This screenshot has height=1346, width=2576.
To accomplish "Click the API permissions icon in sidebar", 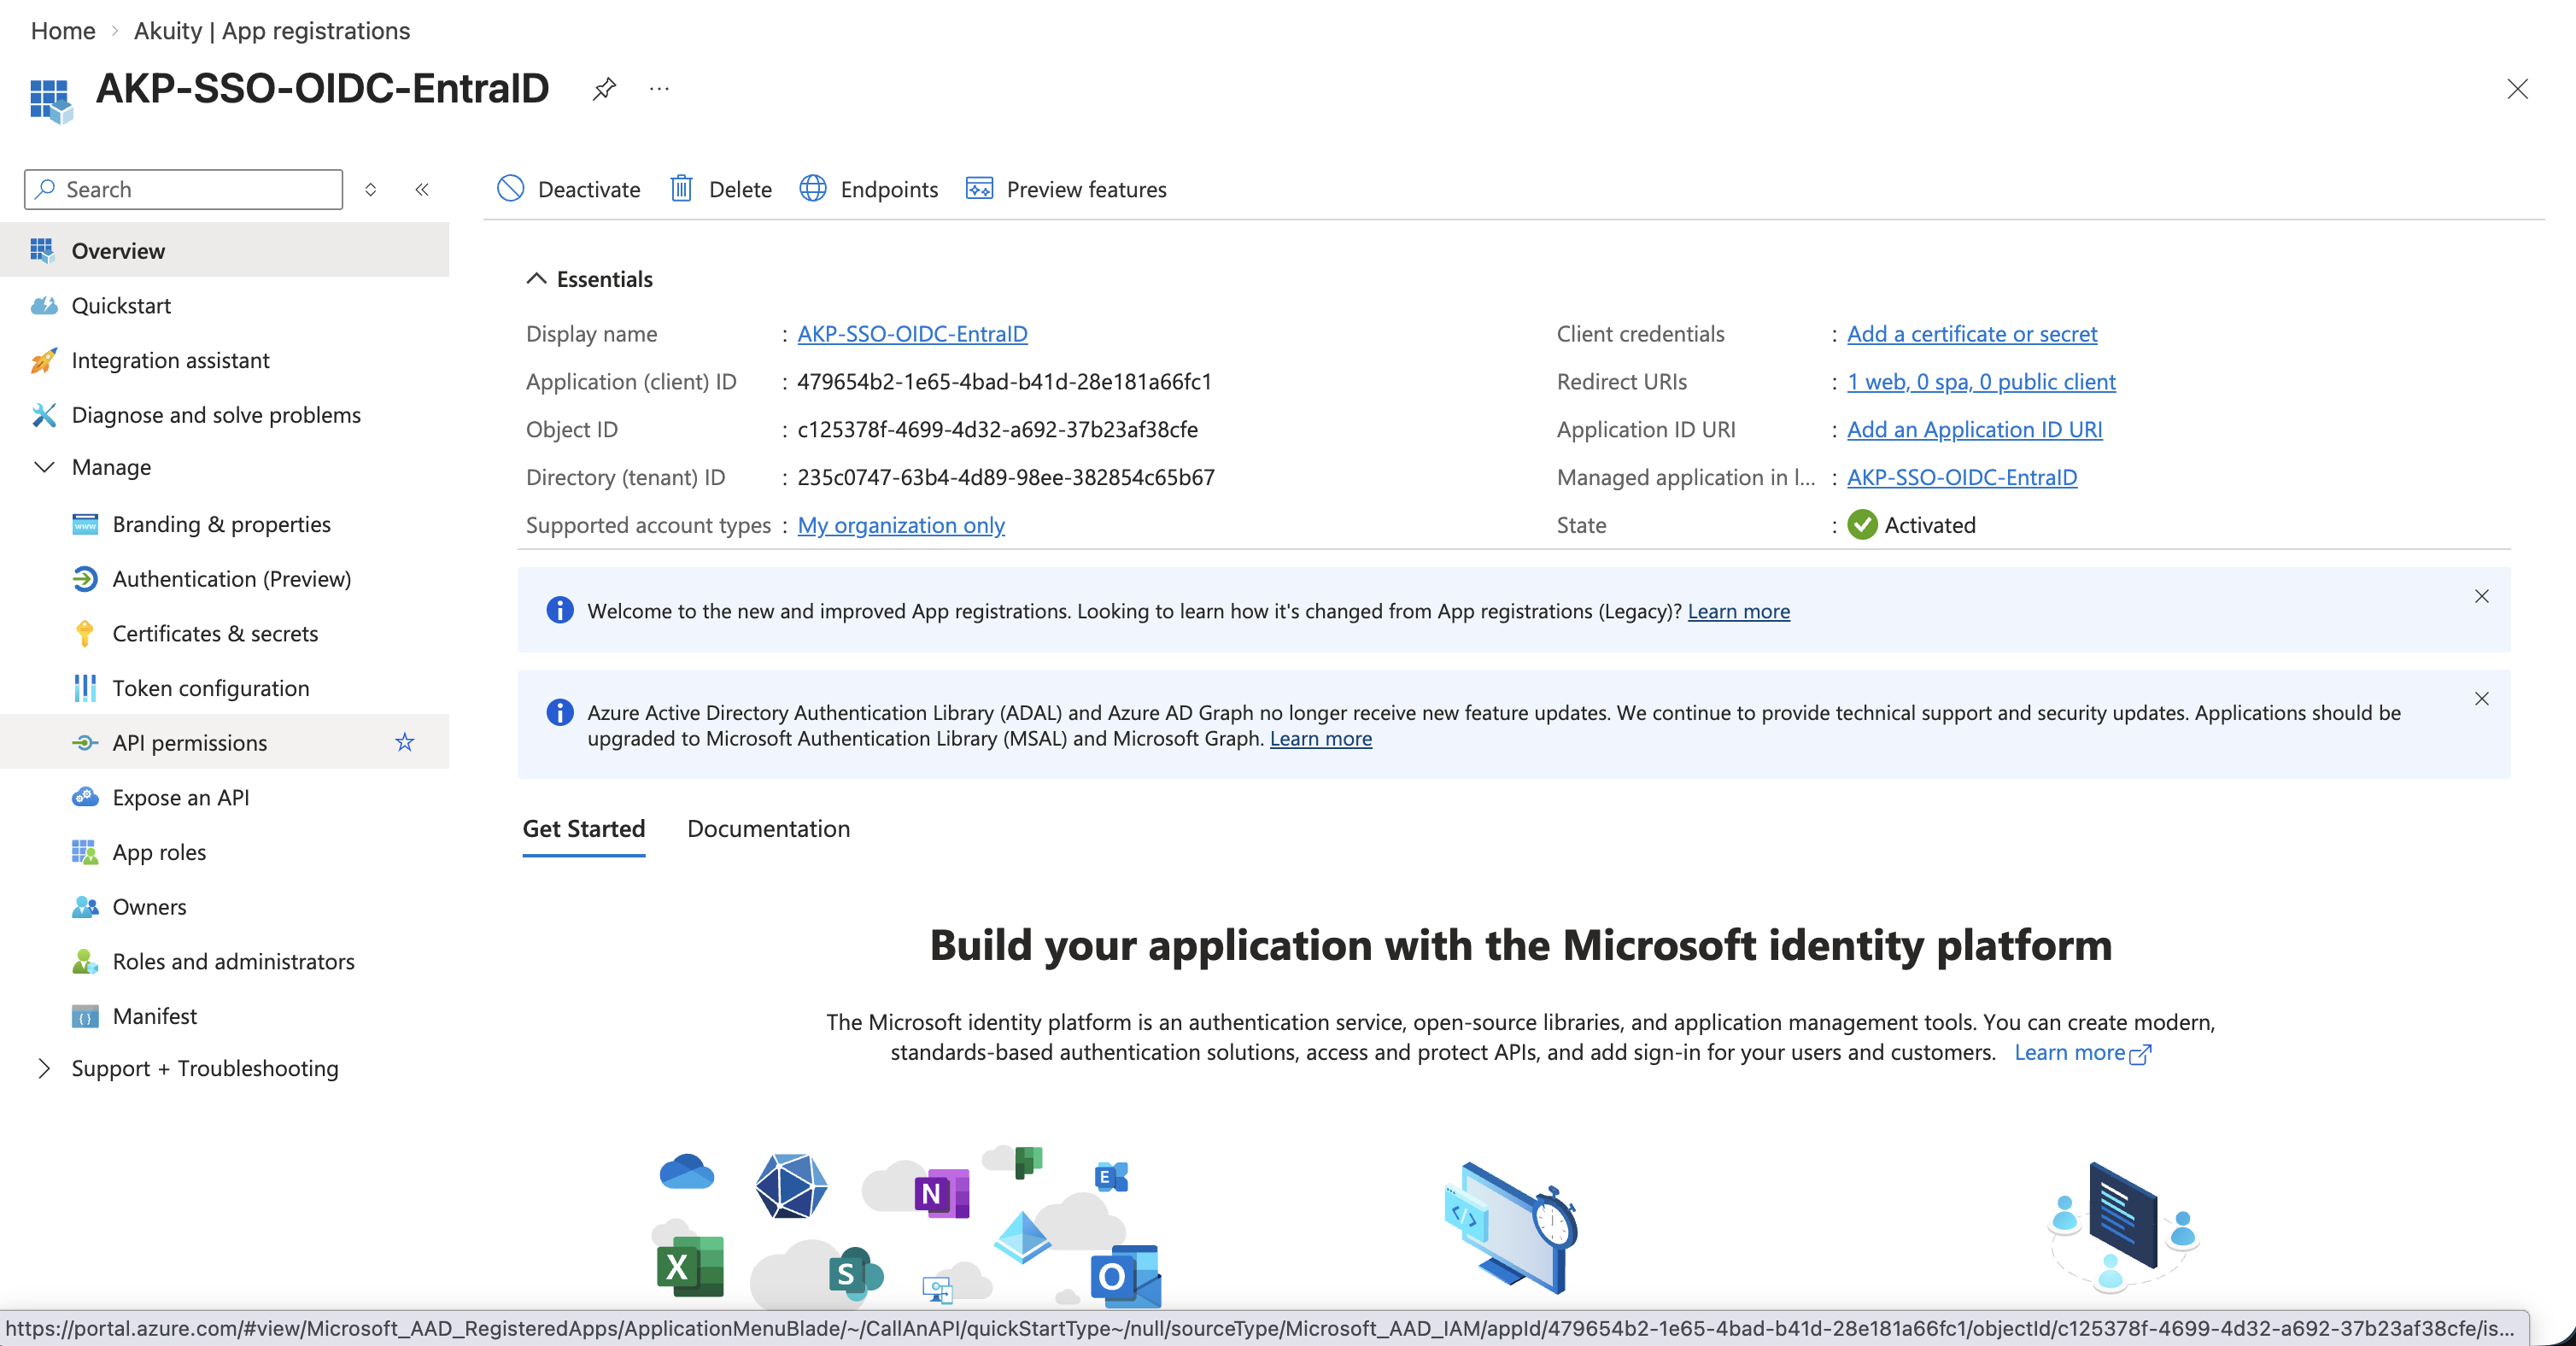I will tap(85, 742).
